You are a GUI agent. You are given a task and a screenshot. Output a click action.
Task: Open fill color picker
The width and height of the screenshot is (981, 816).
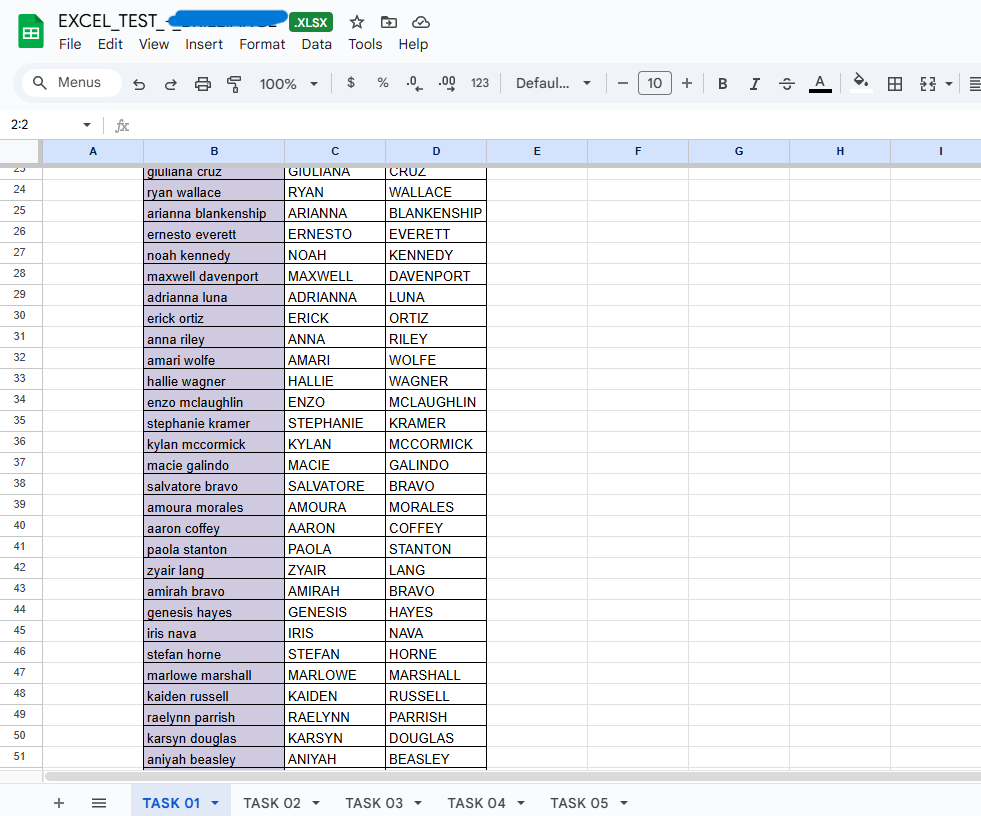click(x=862, y=83)
